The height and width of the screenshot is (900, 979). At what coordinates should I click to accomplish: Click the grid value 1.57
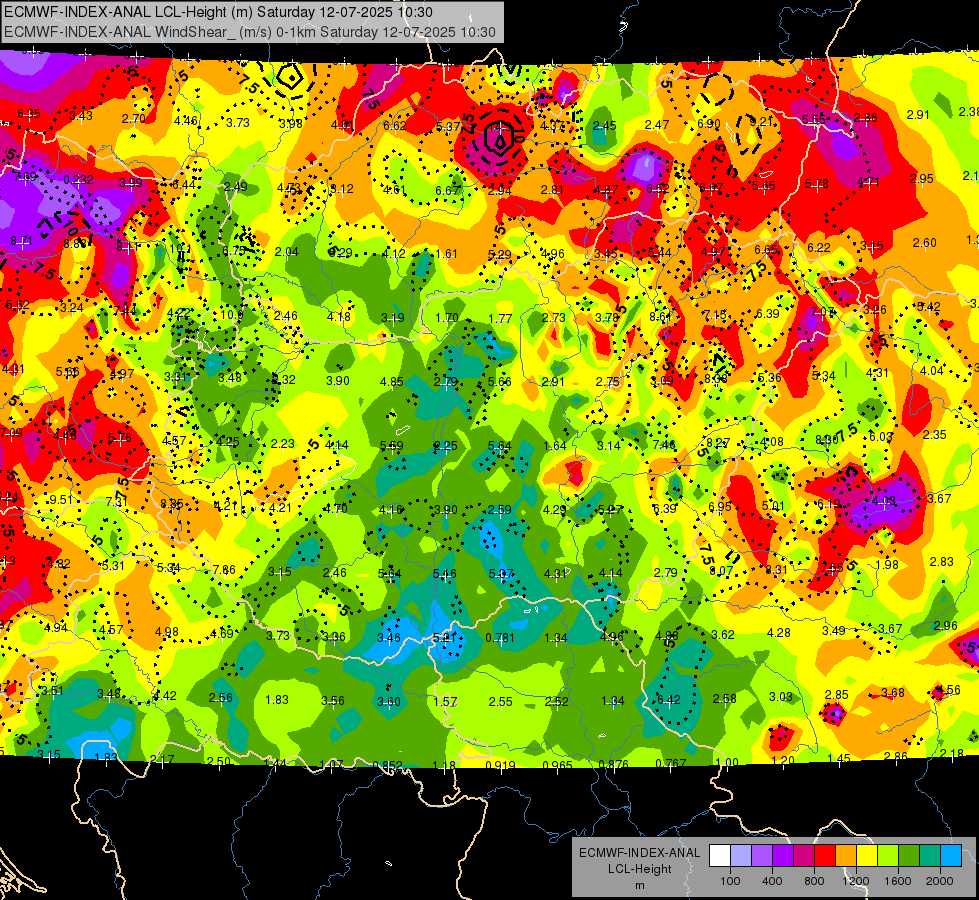445,701
